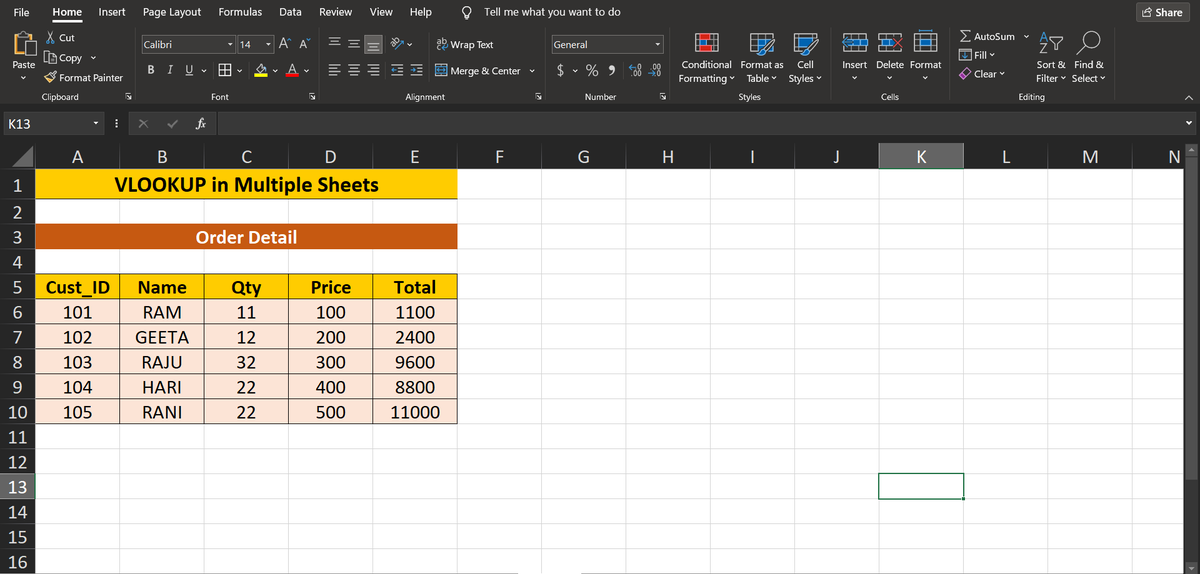Apply Comma Style

point(611,71)
